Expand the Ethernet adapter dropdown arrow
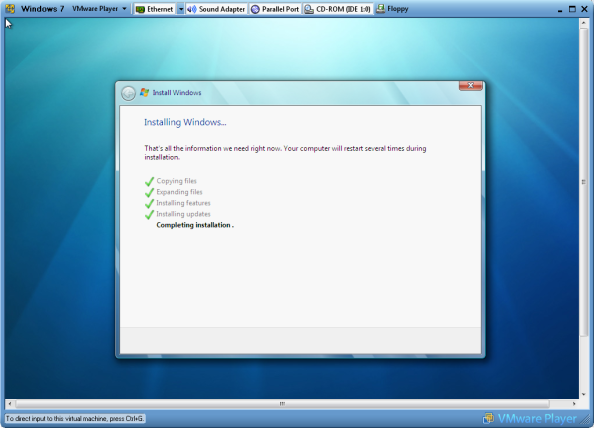594x428 pixels. (181, 9)
